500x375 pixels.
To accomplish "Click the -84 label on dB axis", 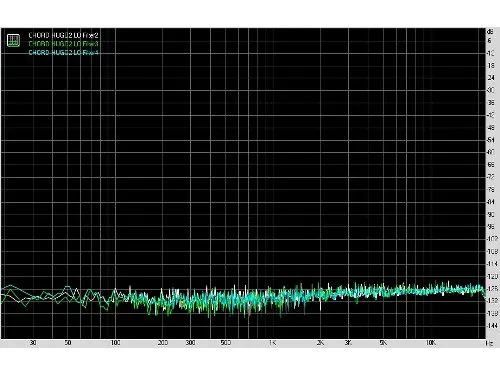I will point(491,202).
